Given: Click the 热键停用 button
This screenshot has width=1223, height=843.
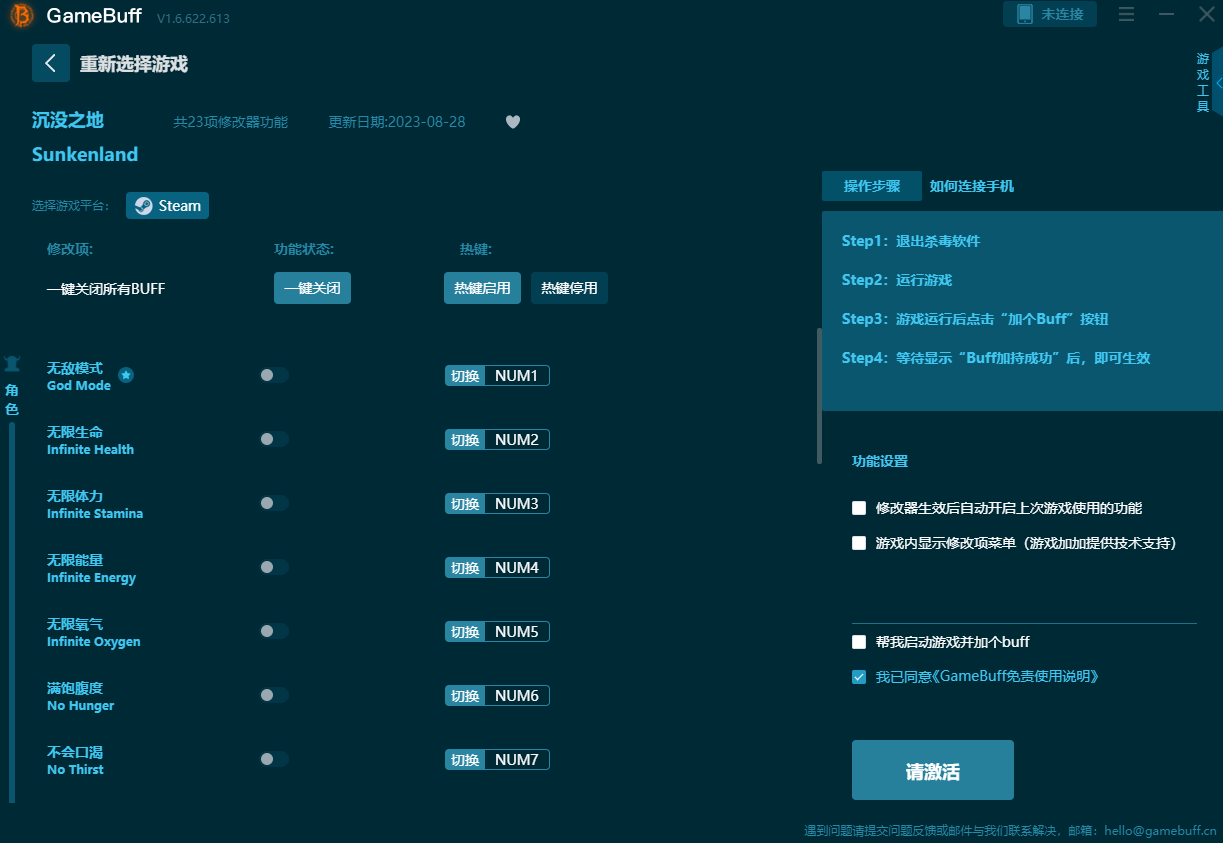Looking at the screenshot, I should [569, 288].
